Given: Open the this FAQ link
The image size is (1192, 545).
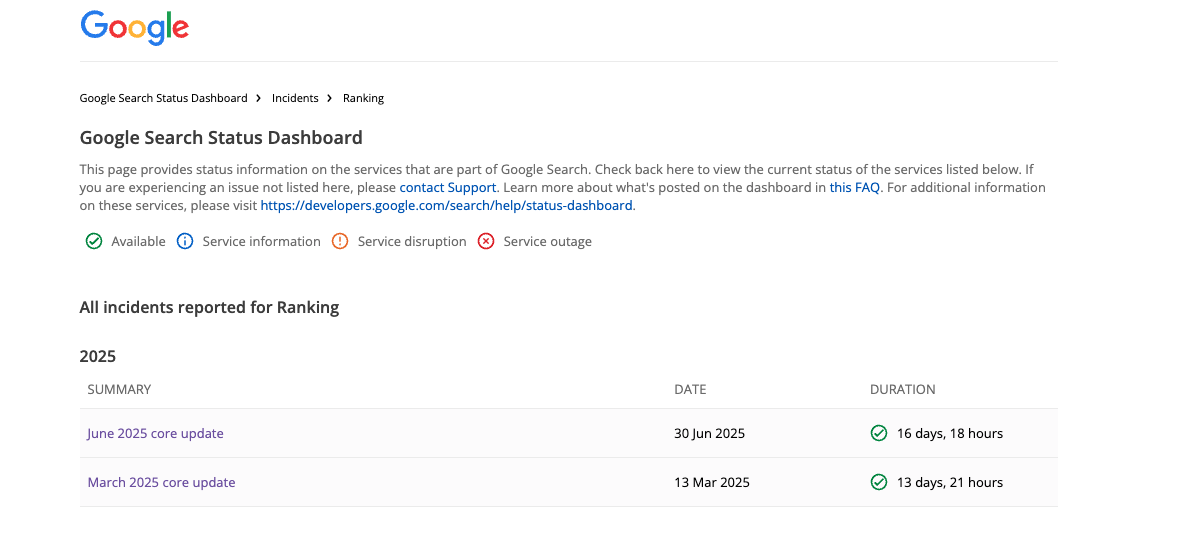Looking at the screenshot, I should (x=854, y=187).
